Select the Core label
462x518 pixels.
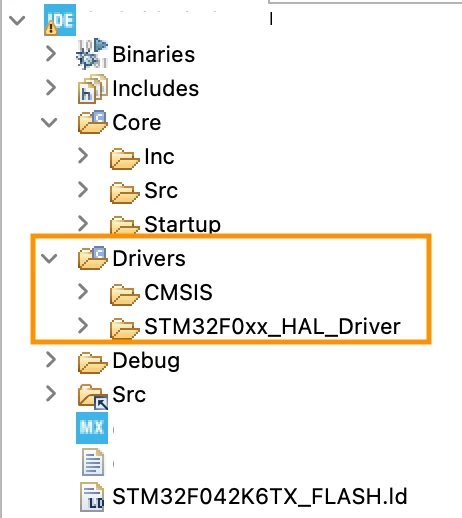(x=137, y=122)
